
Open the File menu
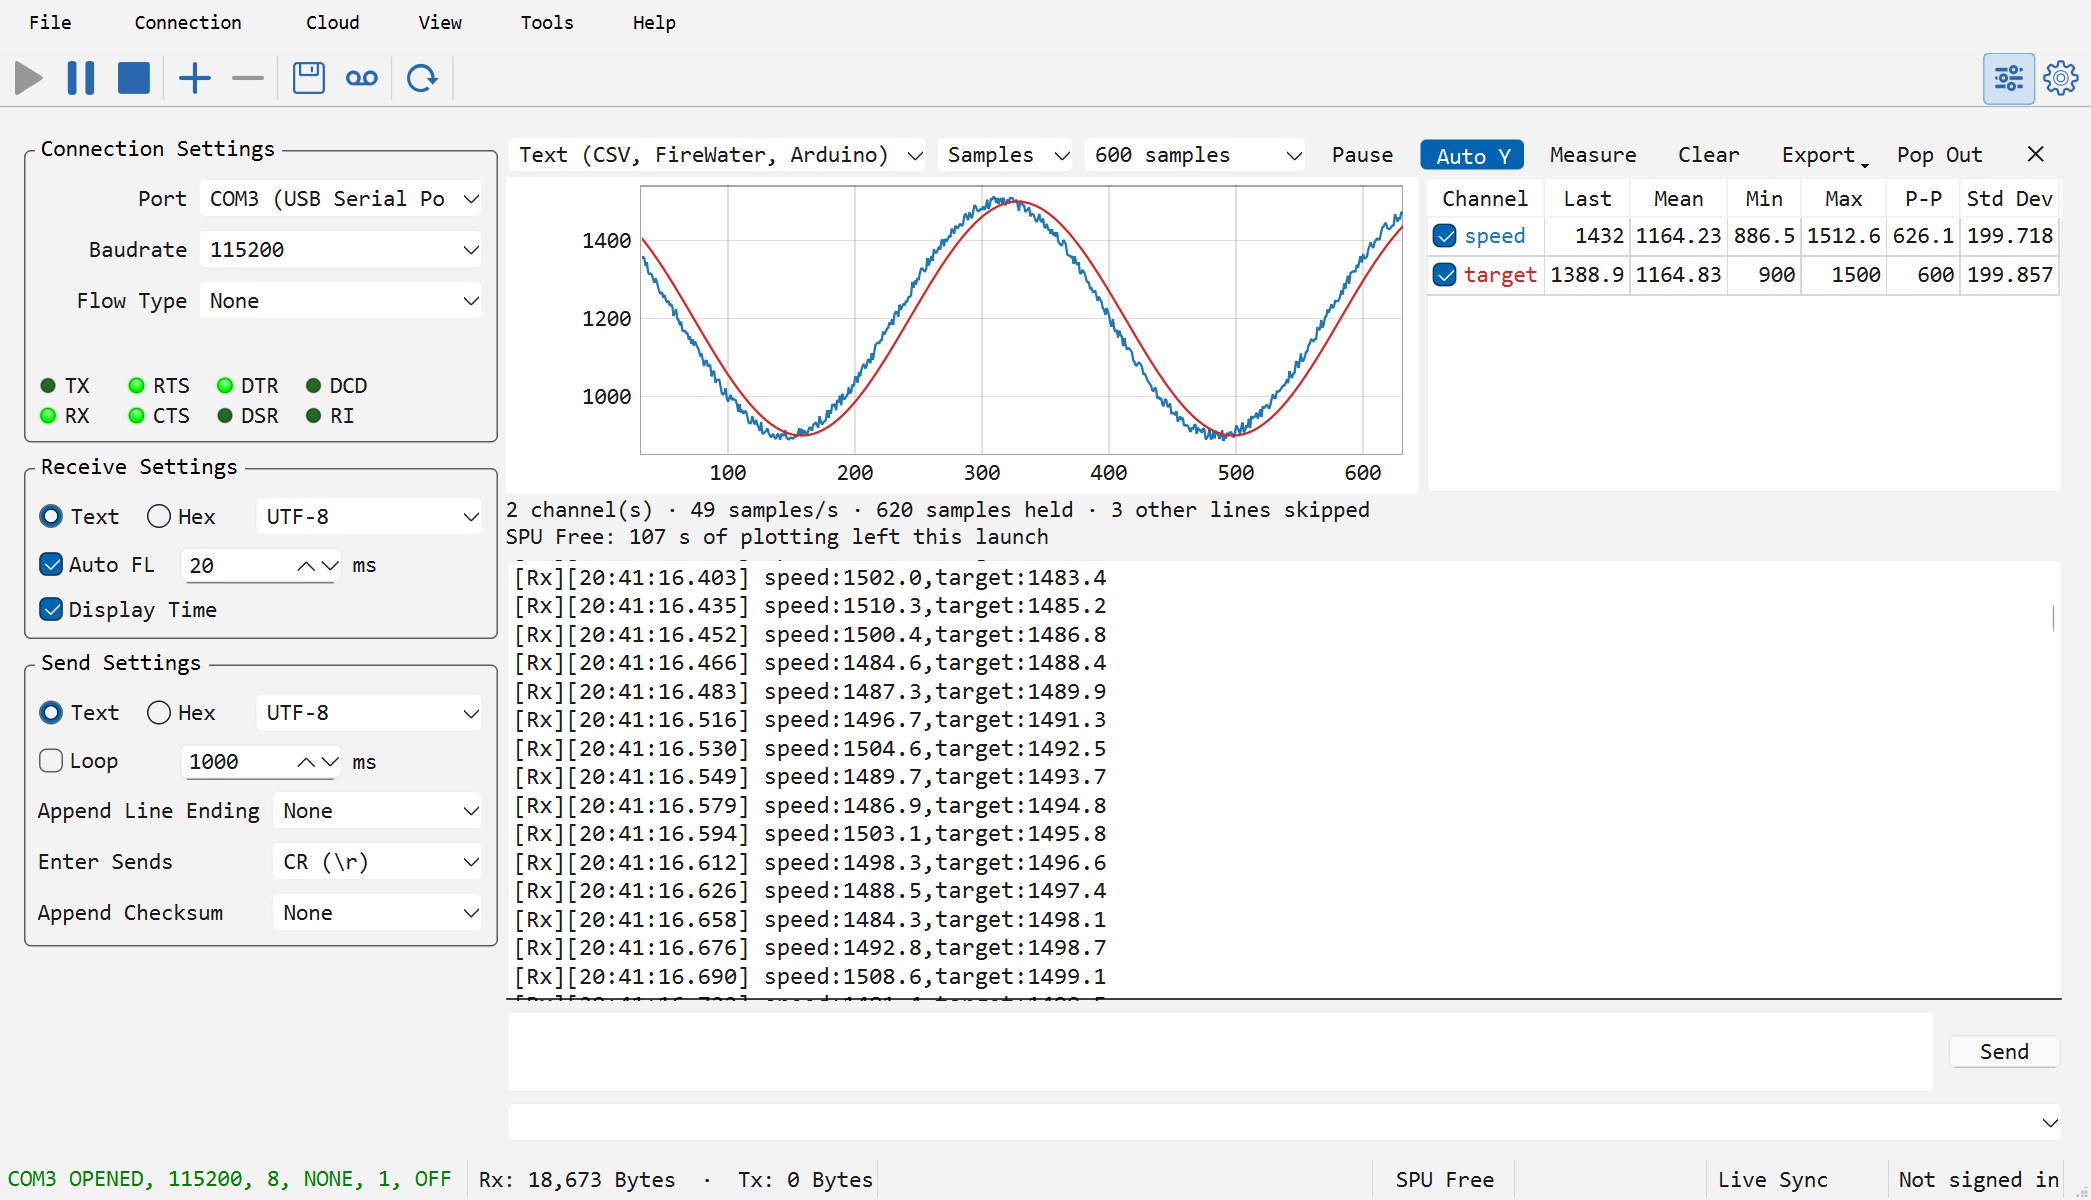coord(50,23)
